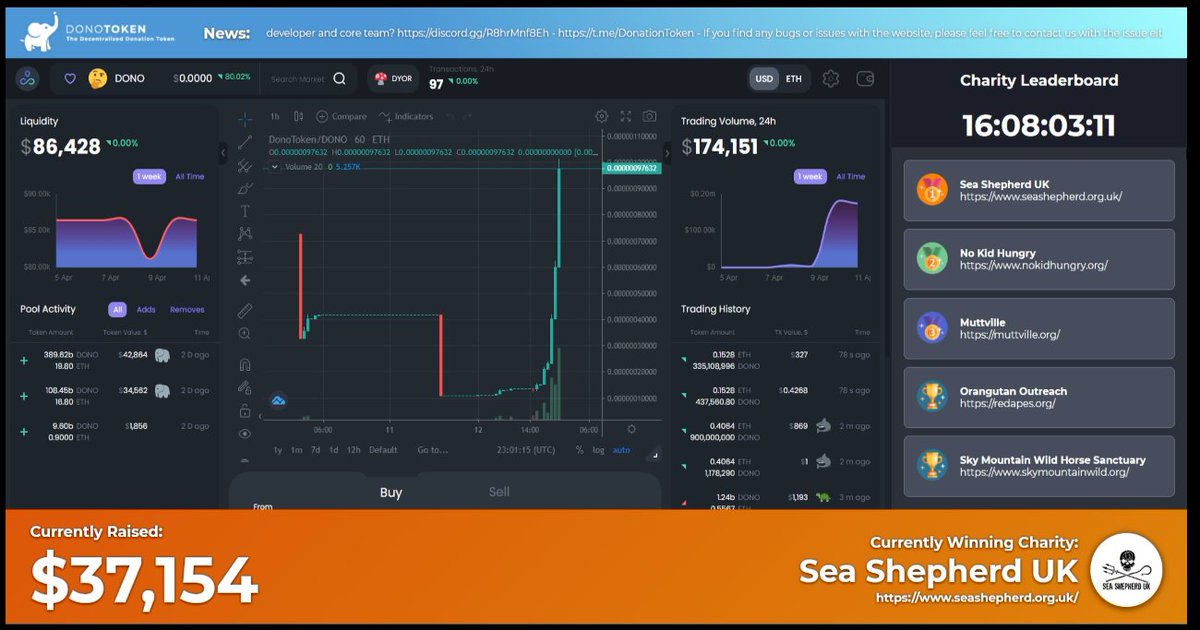Open Muttville charity link
The image size is (1200, 630).
tap(1039, 328)
